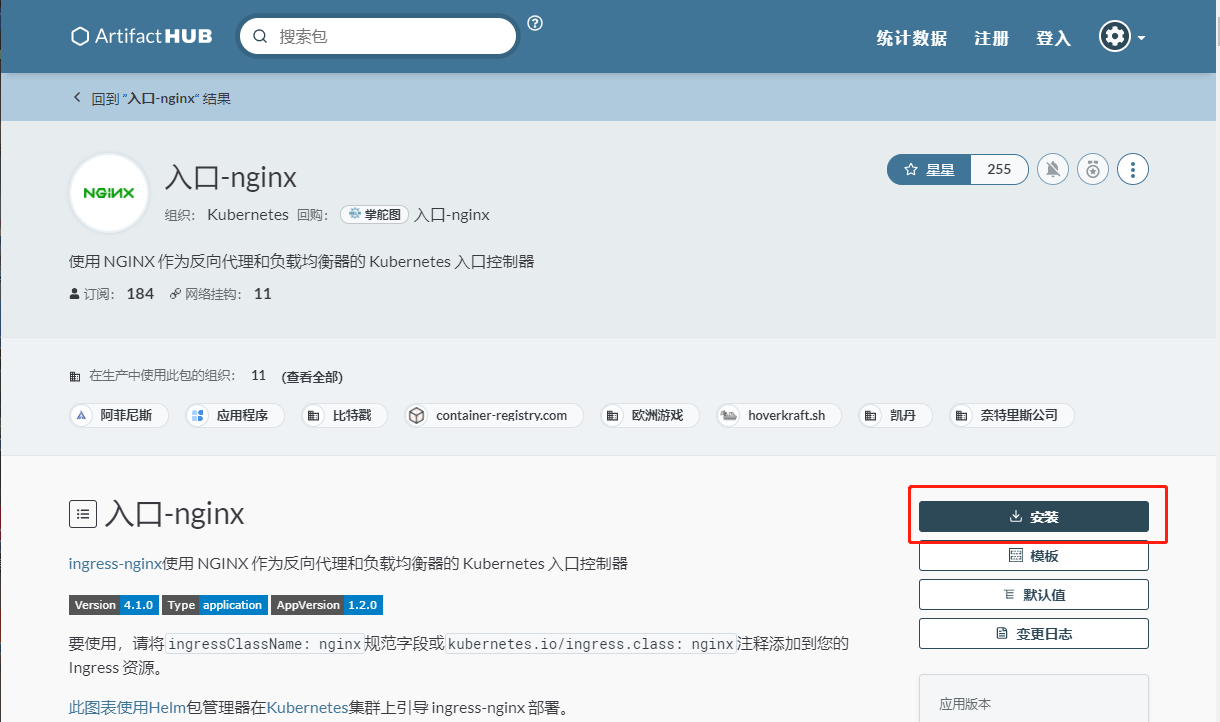Open the 默认值 default values button
1220x722 pixels.
[1034, 595]
